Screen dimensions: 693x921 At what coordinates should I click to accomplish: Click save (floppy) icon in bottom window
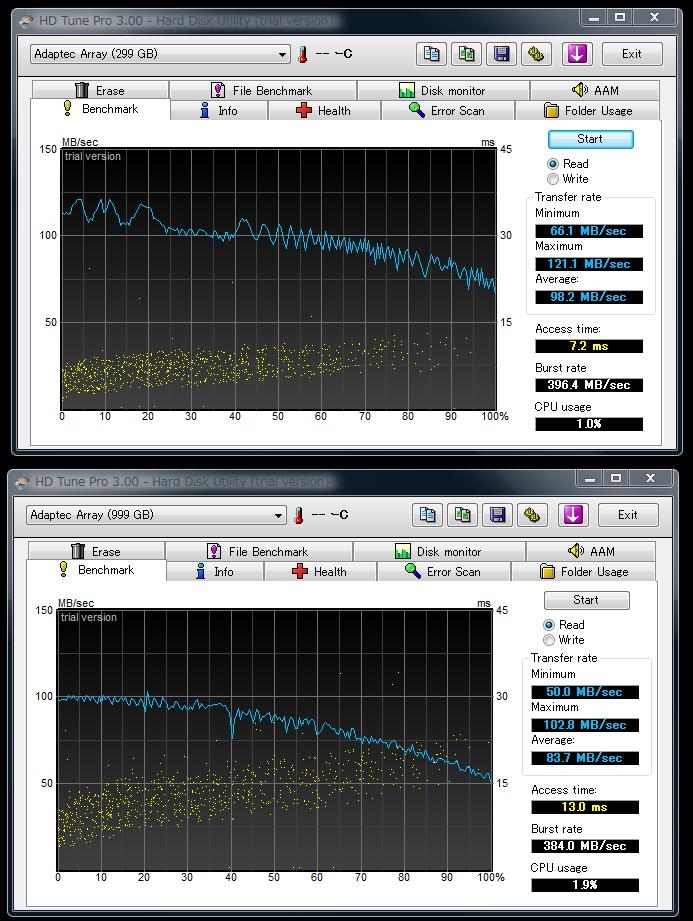(497, 515)
